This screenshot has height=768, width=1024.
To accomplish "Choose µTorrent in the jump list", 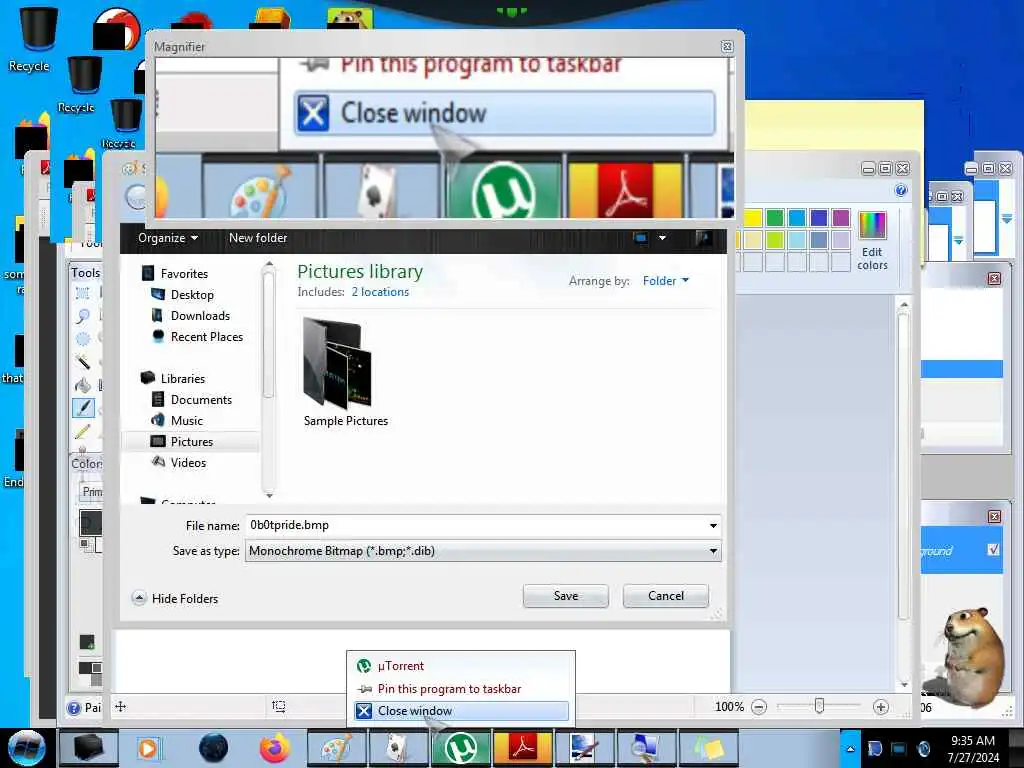I will click(x=461, y=666).
